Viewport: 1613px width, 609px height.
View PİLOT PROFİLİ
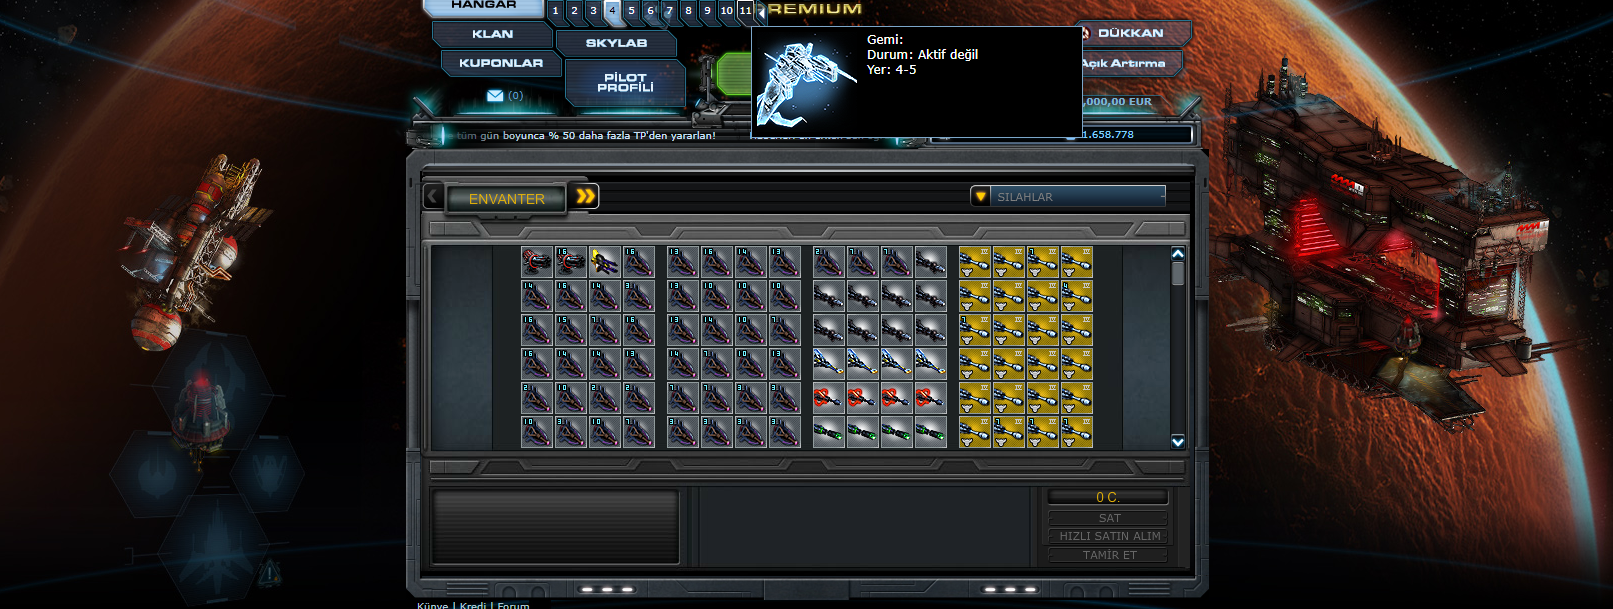pos(625,82)
